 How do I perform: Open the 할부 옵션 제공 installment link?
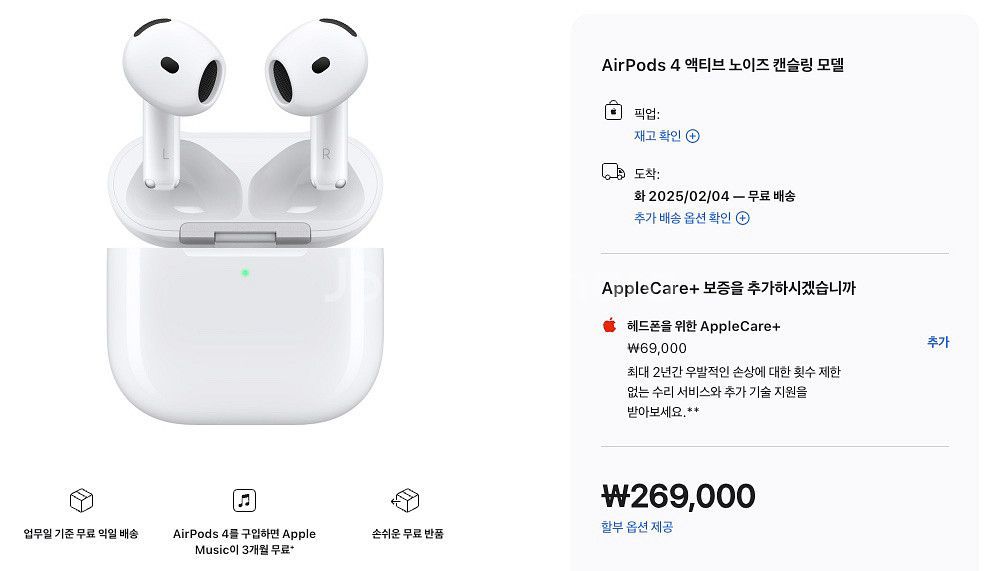(x=637, y=526)
